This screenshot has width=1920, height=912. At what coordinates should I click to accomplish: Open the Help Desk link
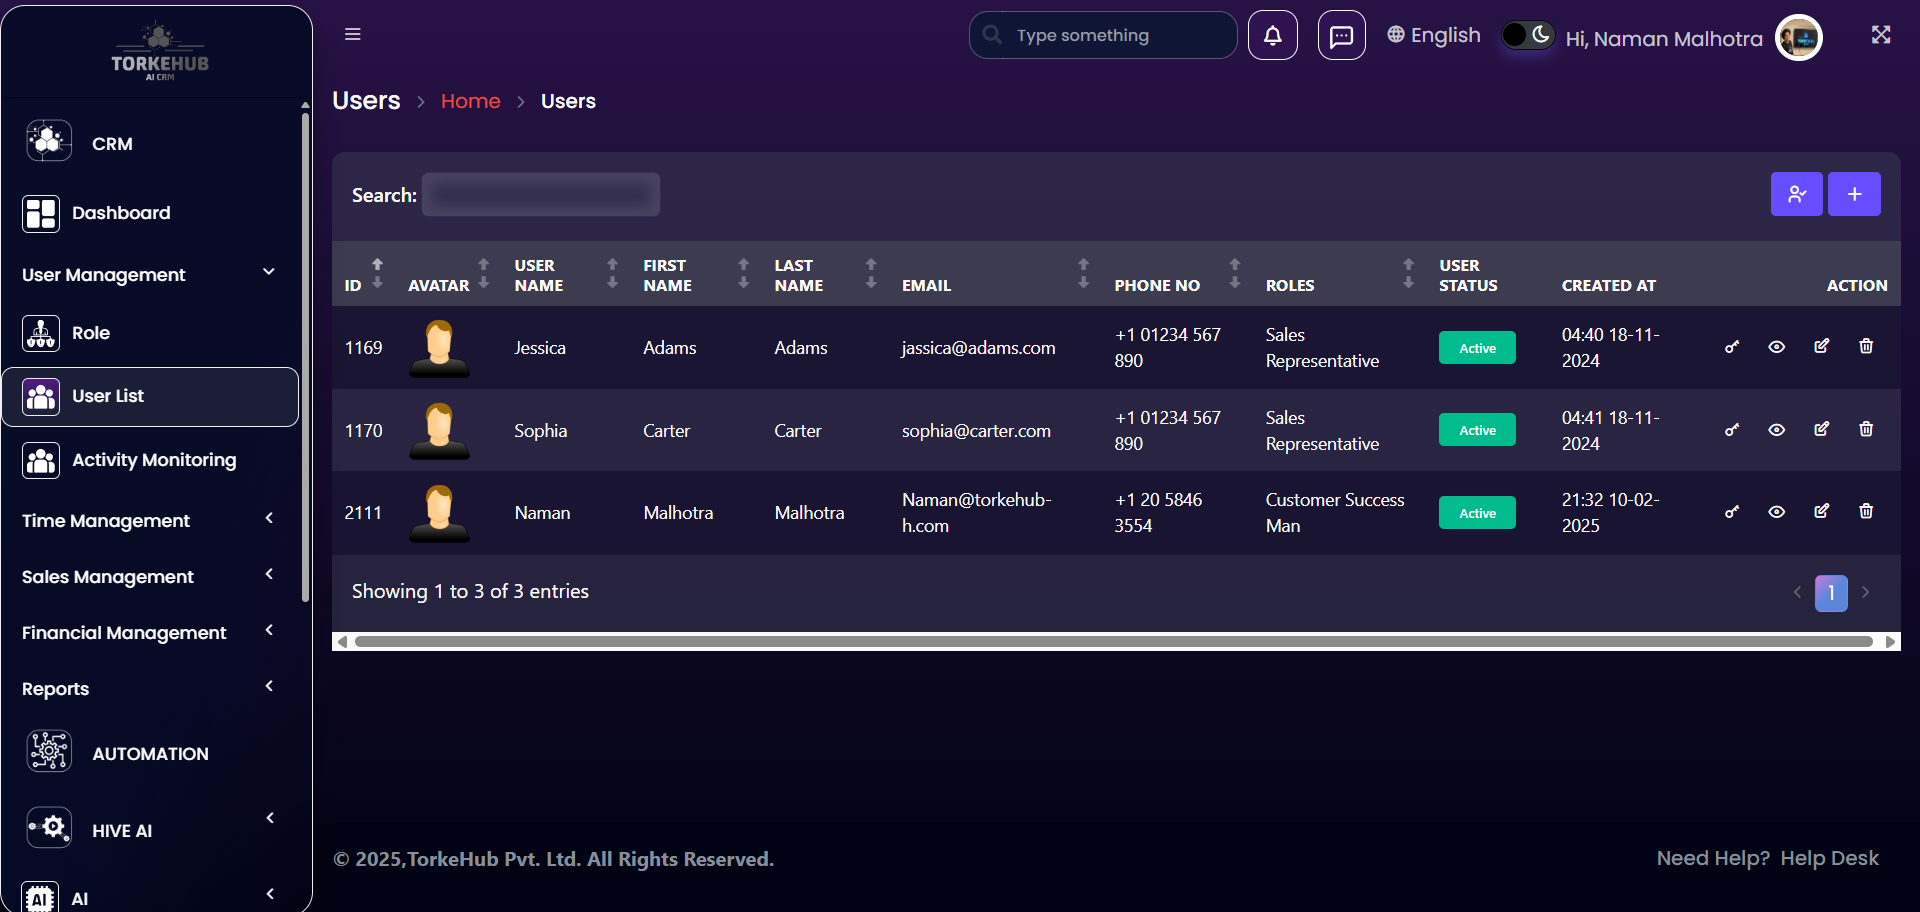click(1828, 858)
